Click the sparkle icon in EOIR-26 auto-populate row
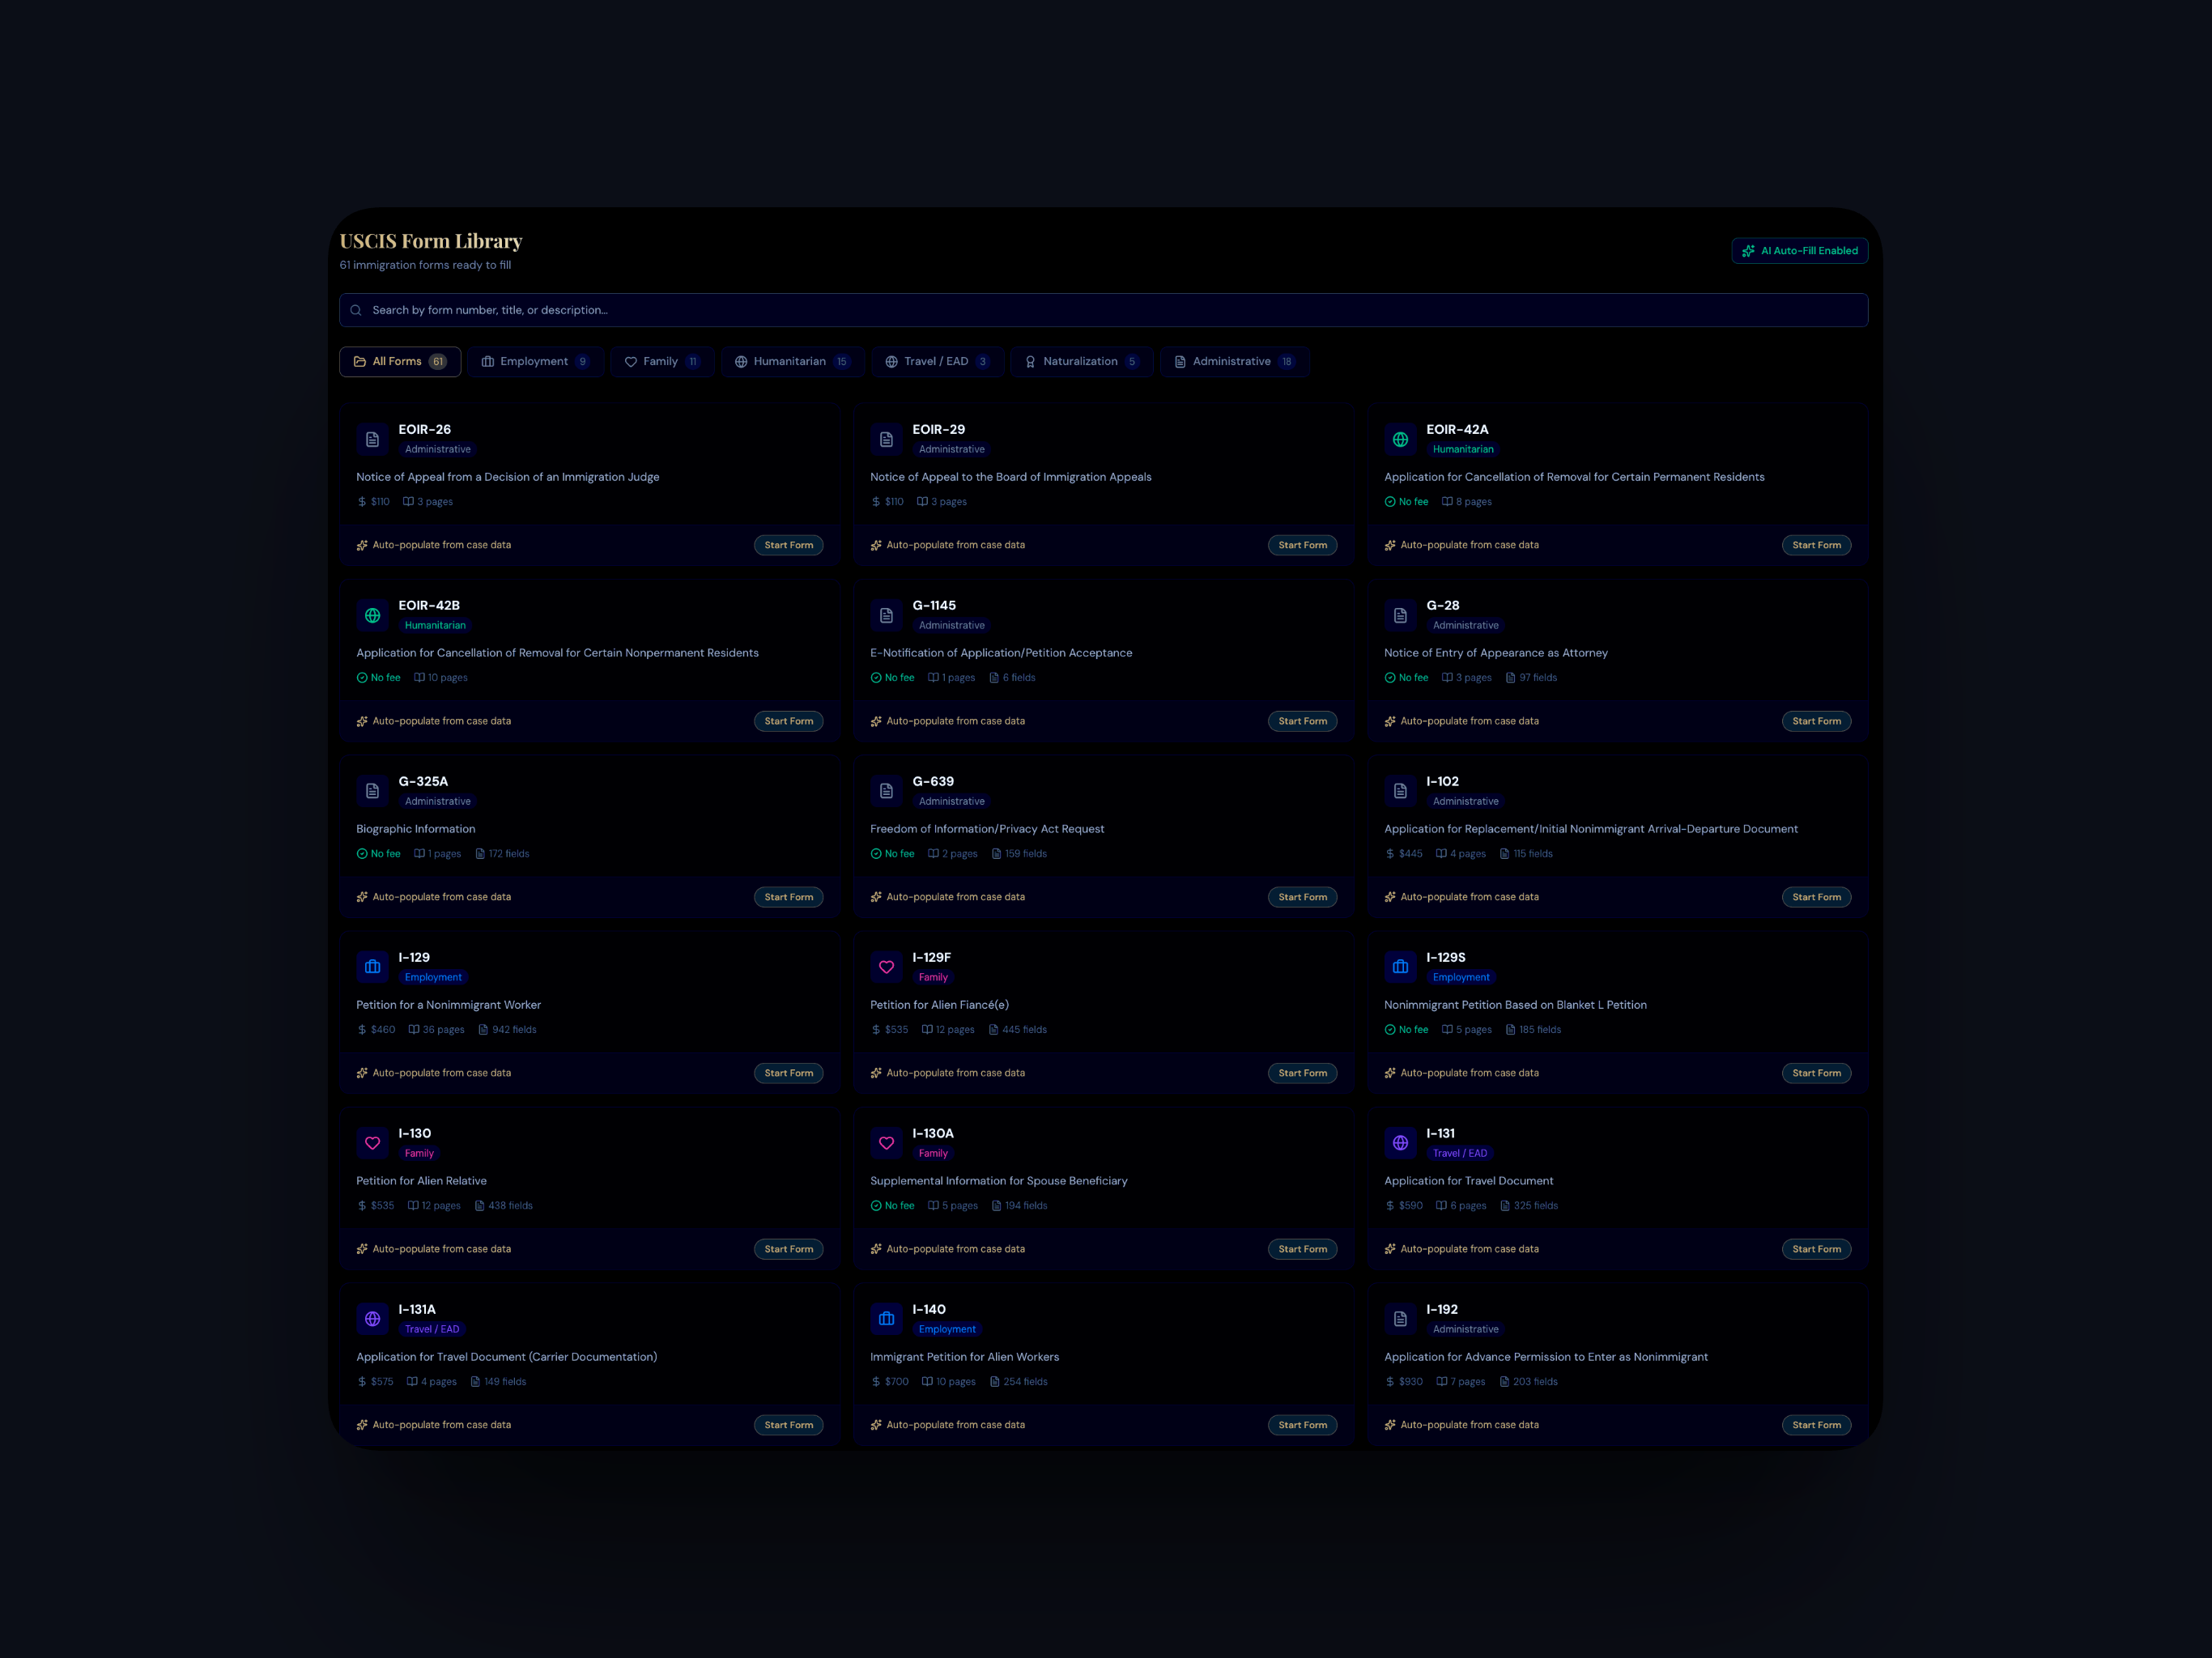This screenshot has height=1658, width=2212. (362, 545)
